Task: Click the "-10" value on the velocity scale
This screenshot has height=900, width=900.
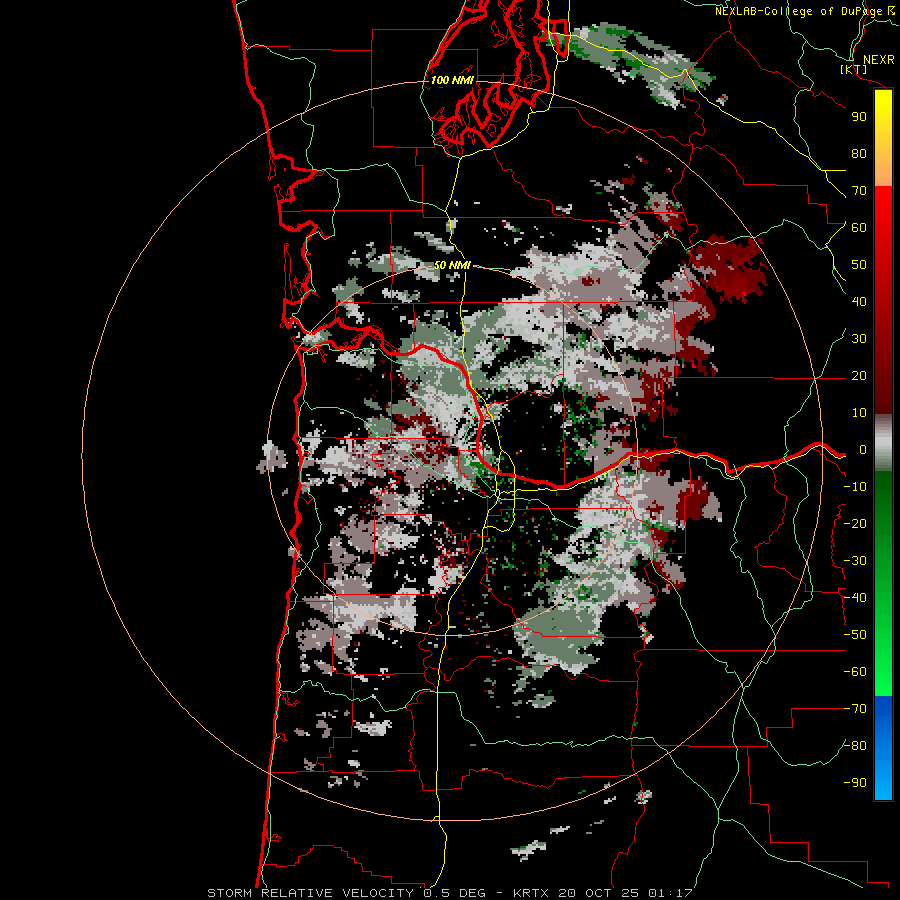Action: coord(855,487)
